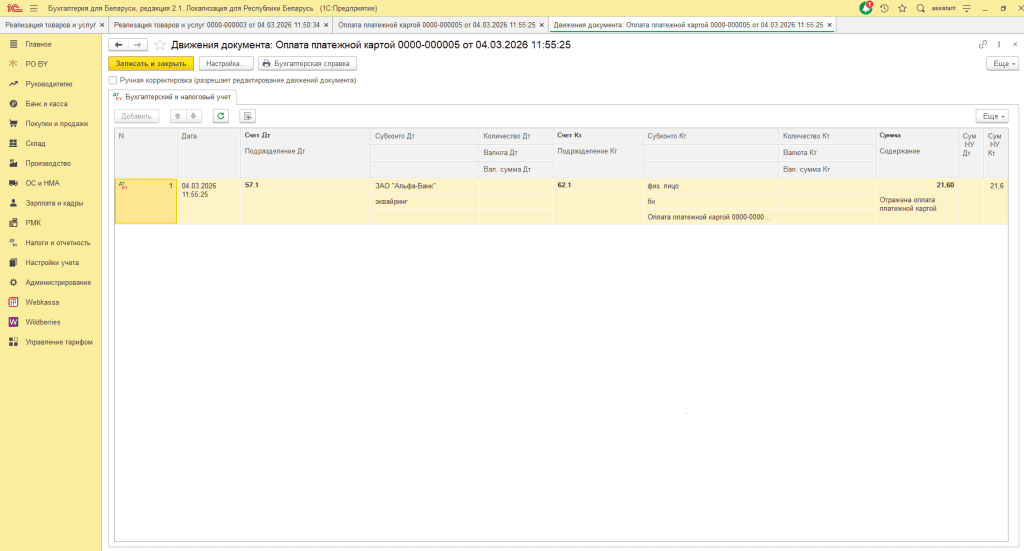Open the Банк и касса section

click(46, 104)
